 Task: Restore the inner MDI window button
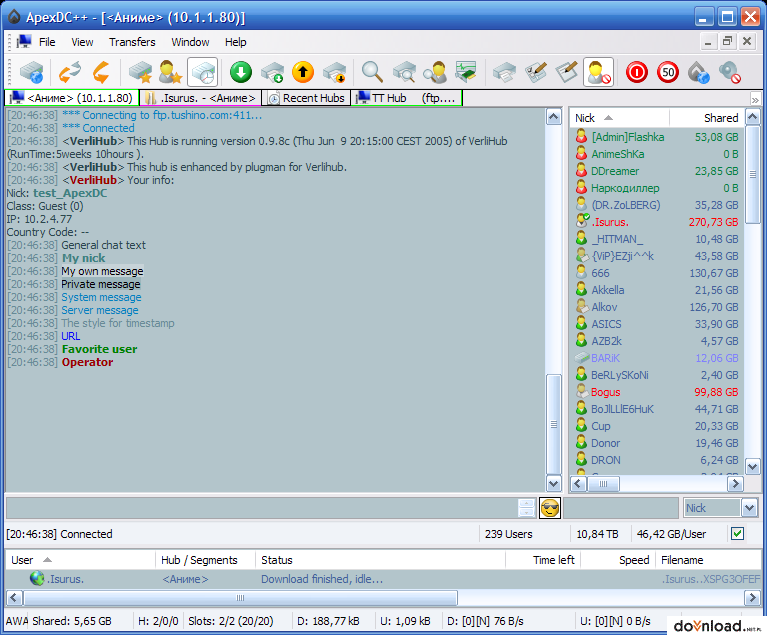[x=727, y=41]
